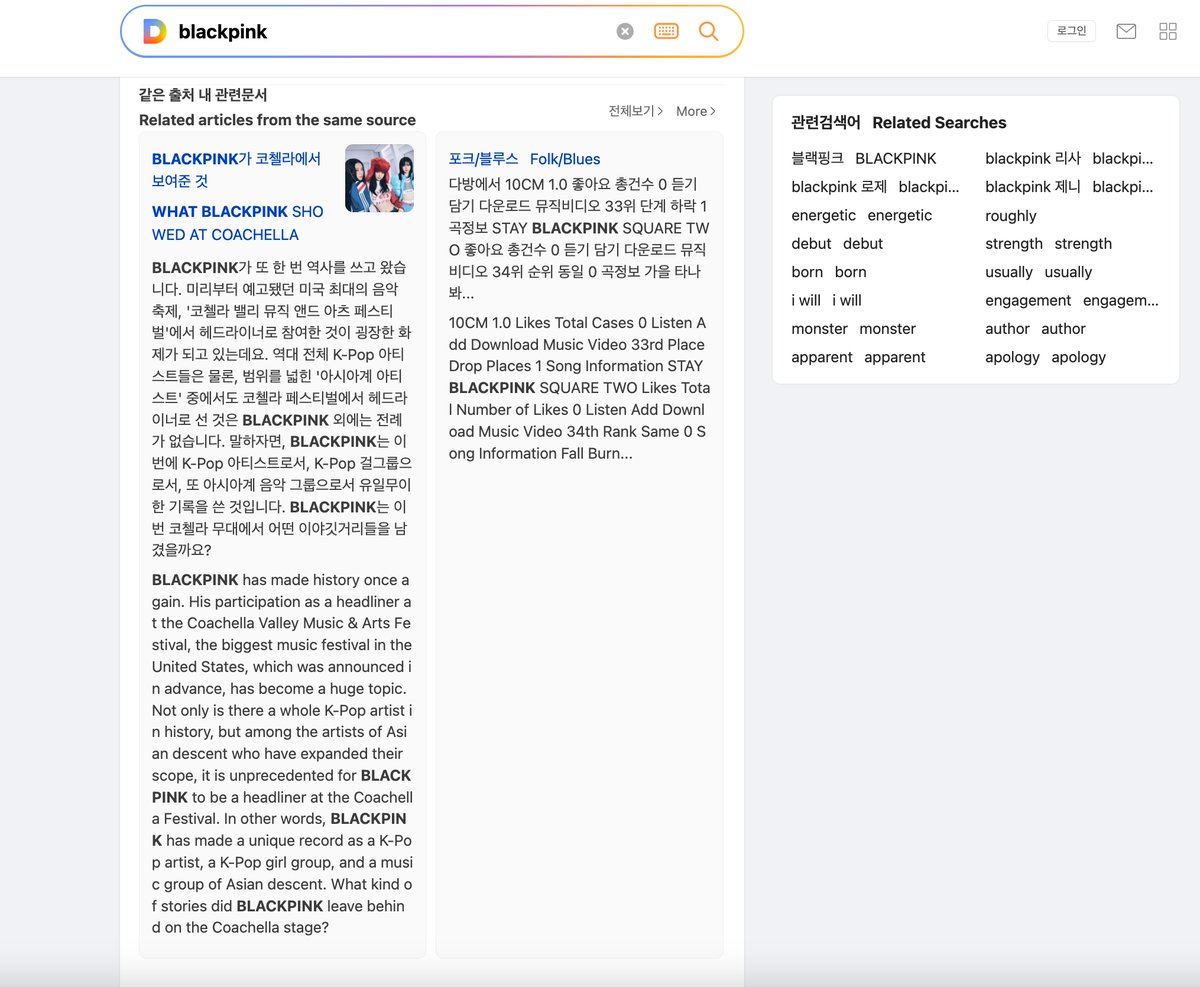This screenshot has width=1200, height=987.
Task: Select related search engagement
Action: point(1072,300)
